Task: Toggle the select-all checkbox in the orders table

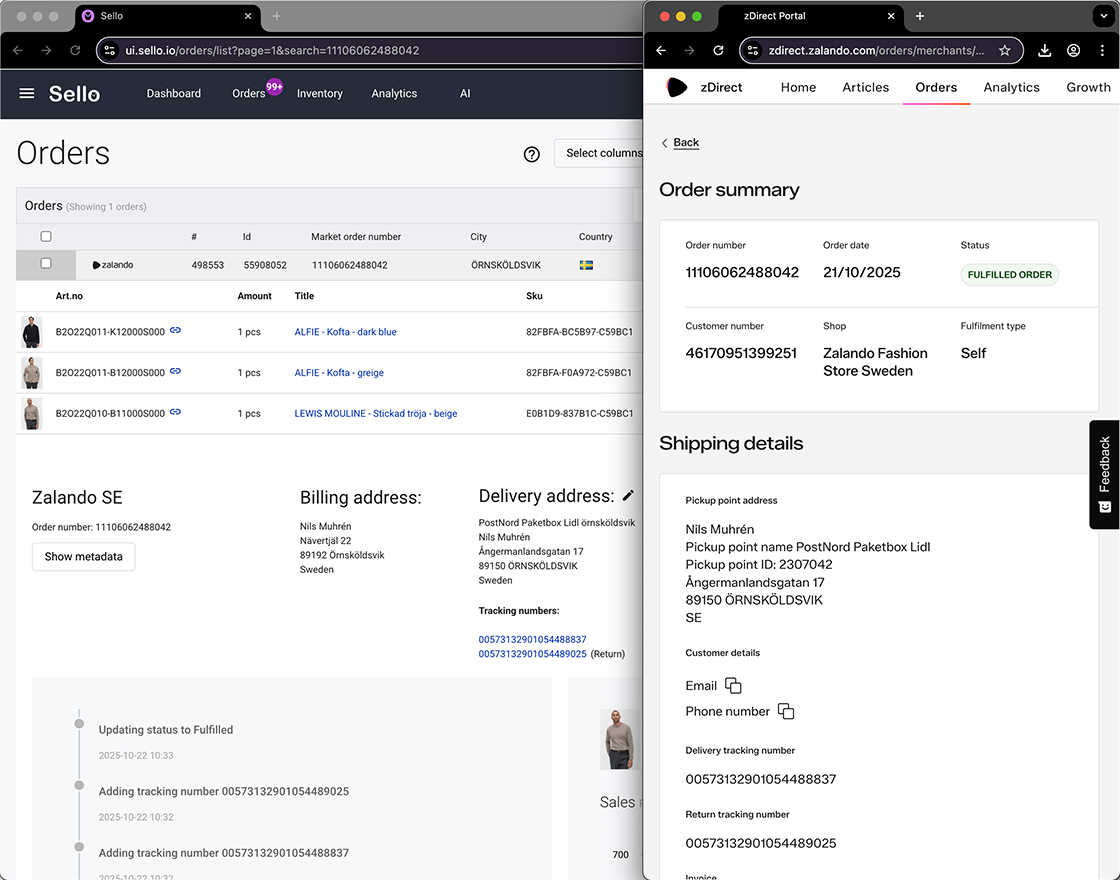Action: pyautogui.click(x=45, y=236)
